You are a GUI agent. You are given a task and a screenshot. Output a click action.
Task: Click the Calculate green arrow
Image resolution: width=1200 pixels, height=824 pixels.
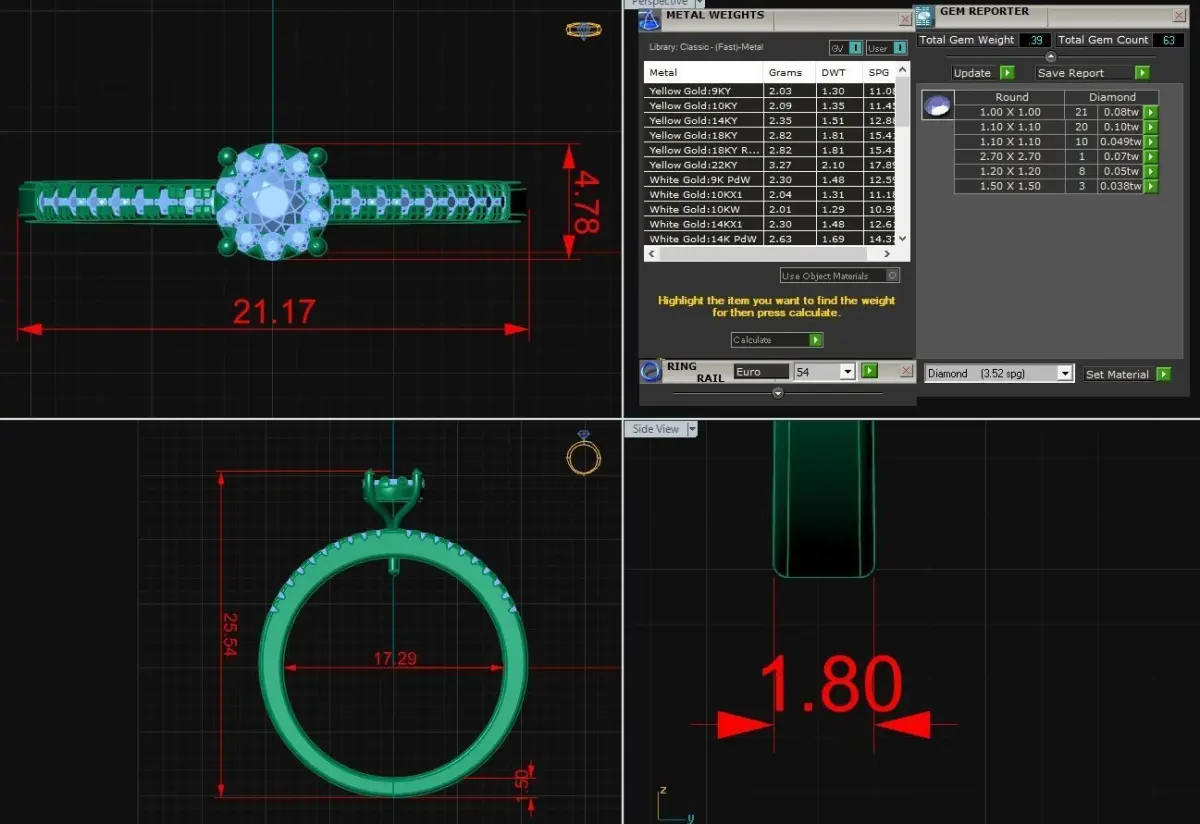click(x=816, y=340)
